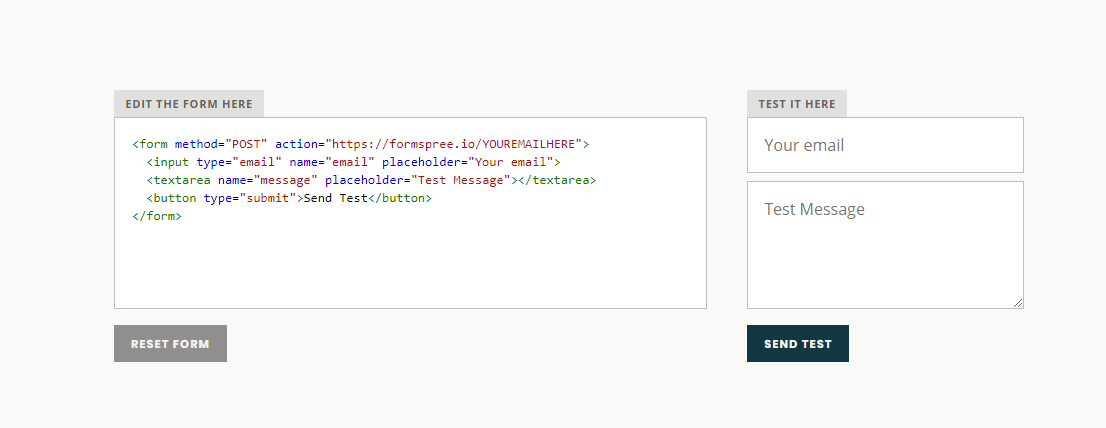This screenshot has height=428, width=1106.
Task: Select the Test It Here label
Action: pos(796,104)
